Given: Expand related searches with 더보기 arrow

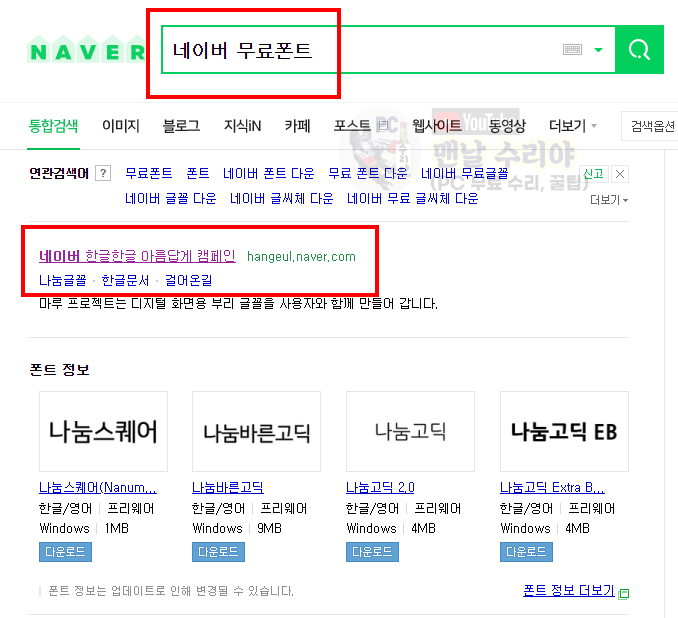Looking at the screenshot, I should 609,200.
